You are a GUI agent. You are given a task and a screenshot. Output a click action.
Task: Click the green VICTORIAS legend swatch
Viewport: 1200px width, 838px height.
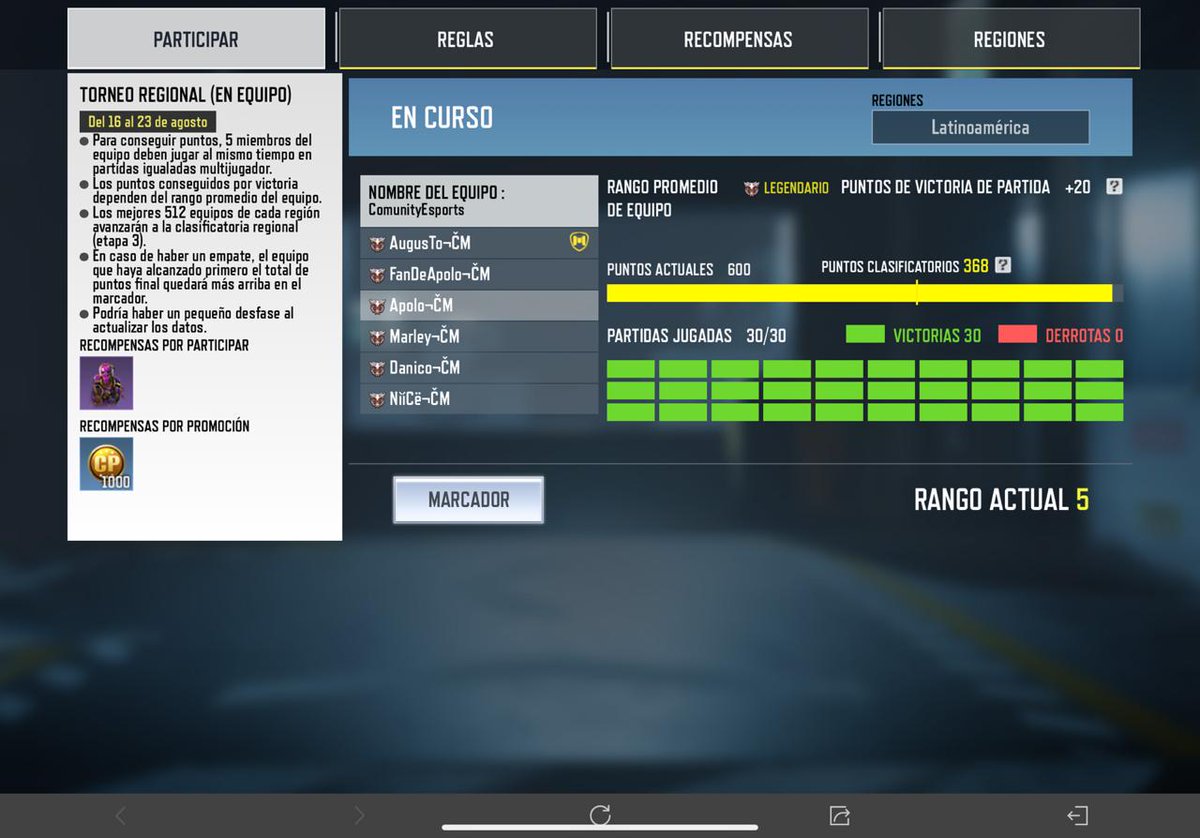(865, 334)
